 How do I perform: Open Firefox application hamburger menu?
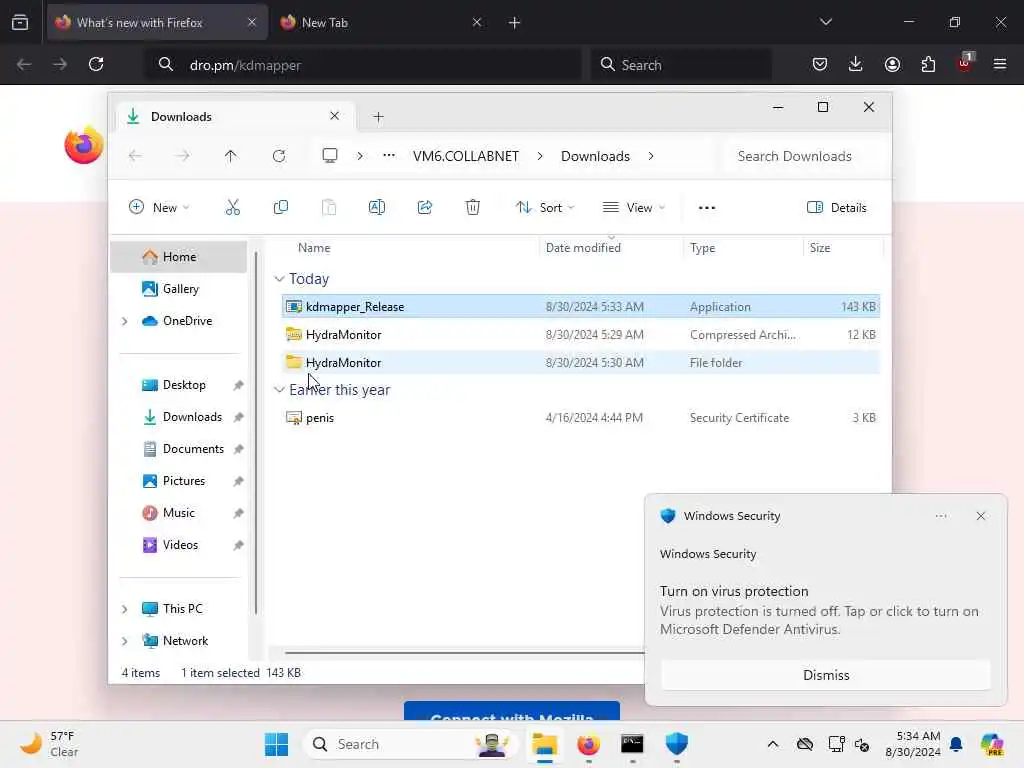(x=1000, y=64)
